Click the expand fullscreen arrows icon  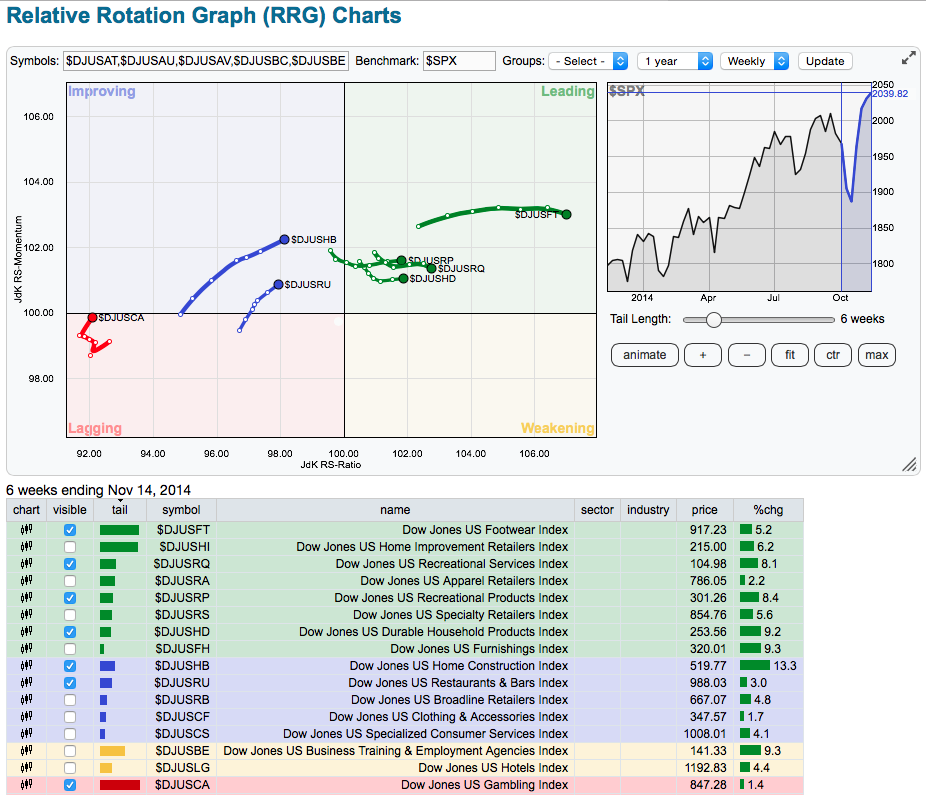coord(908,59)
